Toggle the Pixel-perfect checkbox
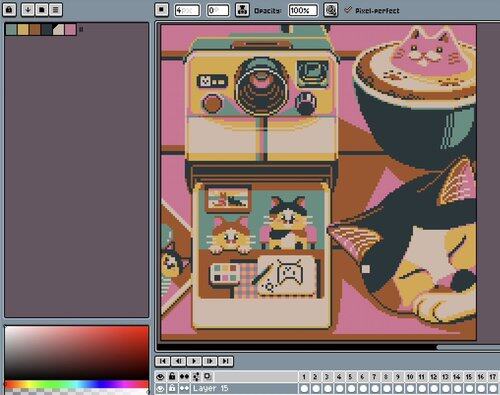Viewport: 500px width, 395px height. pyautogui.click(x=348, y=10)
